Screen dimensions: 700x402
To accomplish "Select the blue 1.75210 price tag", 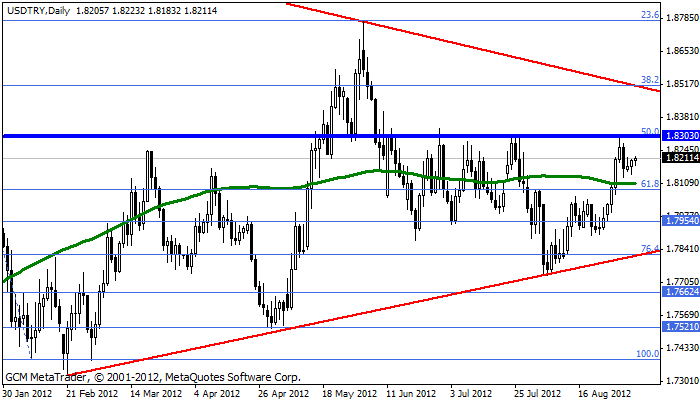I will 681,327.
